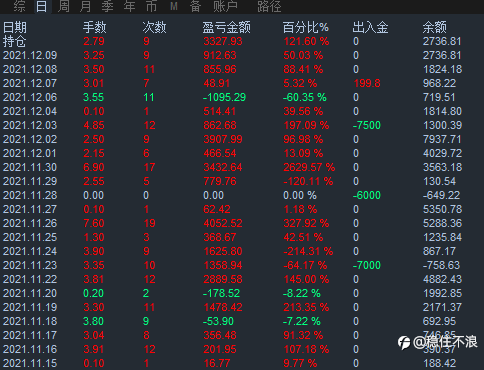The image size is (484, 370).
Task: Open the 季 quarterly tab
Action: [107, 6]
